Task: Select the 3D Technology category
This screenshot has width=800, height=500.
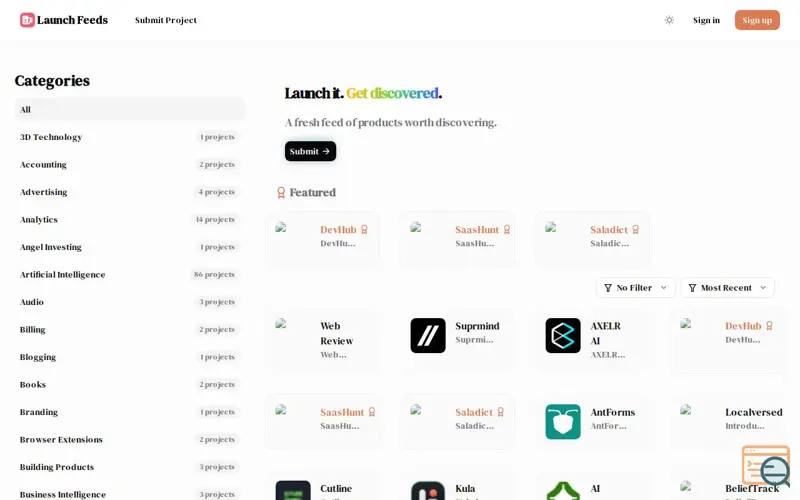Action: point(130,137)
